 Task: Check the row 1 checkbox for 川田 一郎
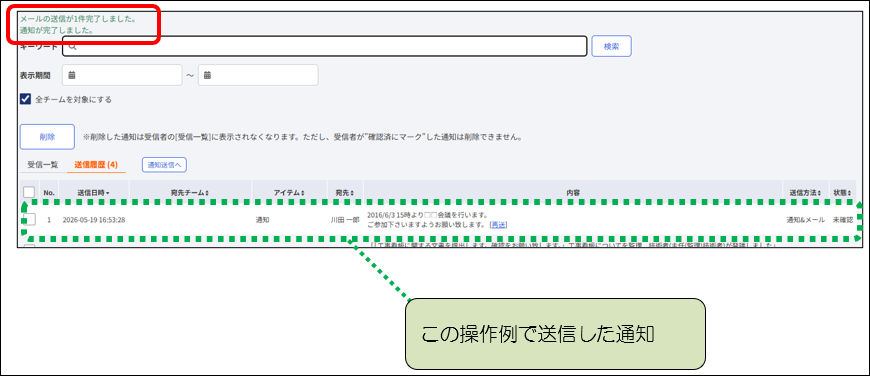click(x=29, y=220)
